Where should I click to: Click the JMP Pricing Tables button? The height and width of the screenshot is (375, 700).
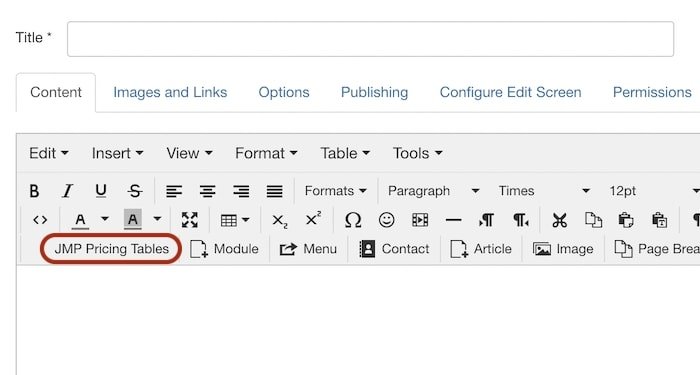112,249
